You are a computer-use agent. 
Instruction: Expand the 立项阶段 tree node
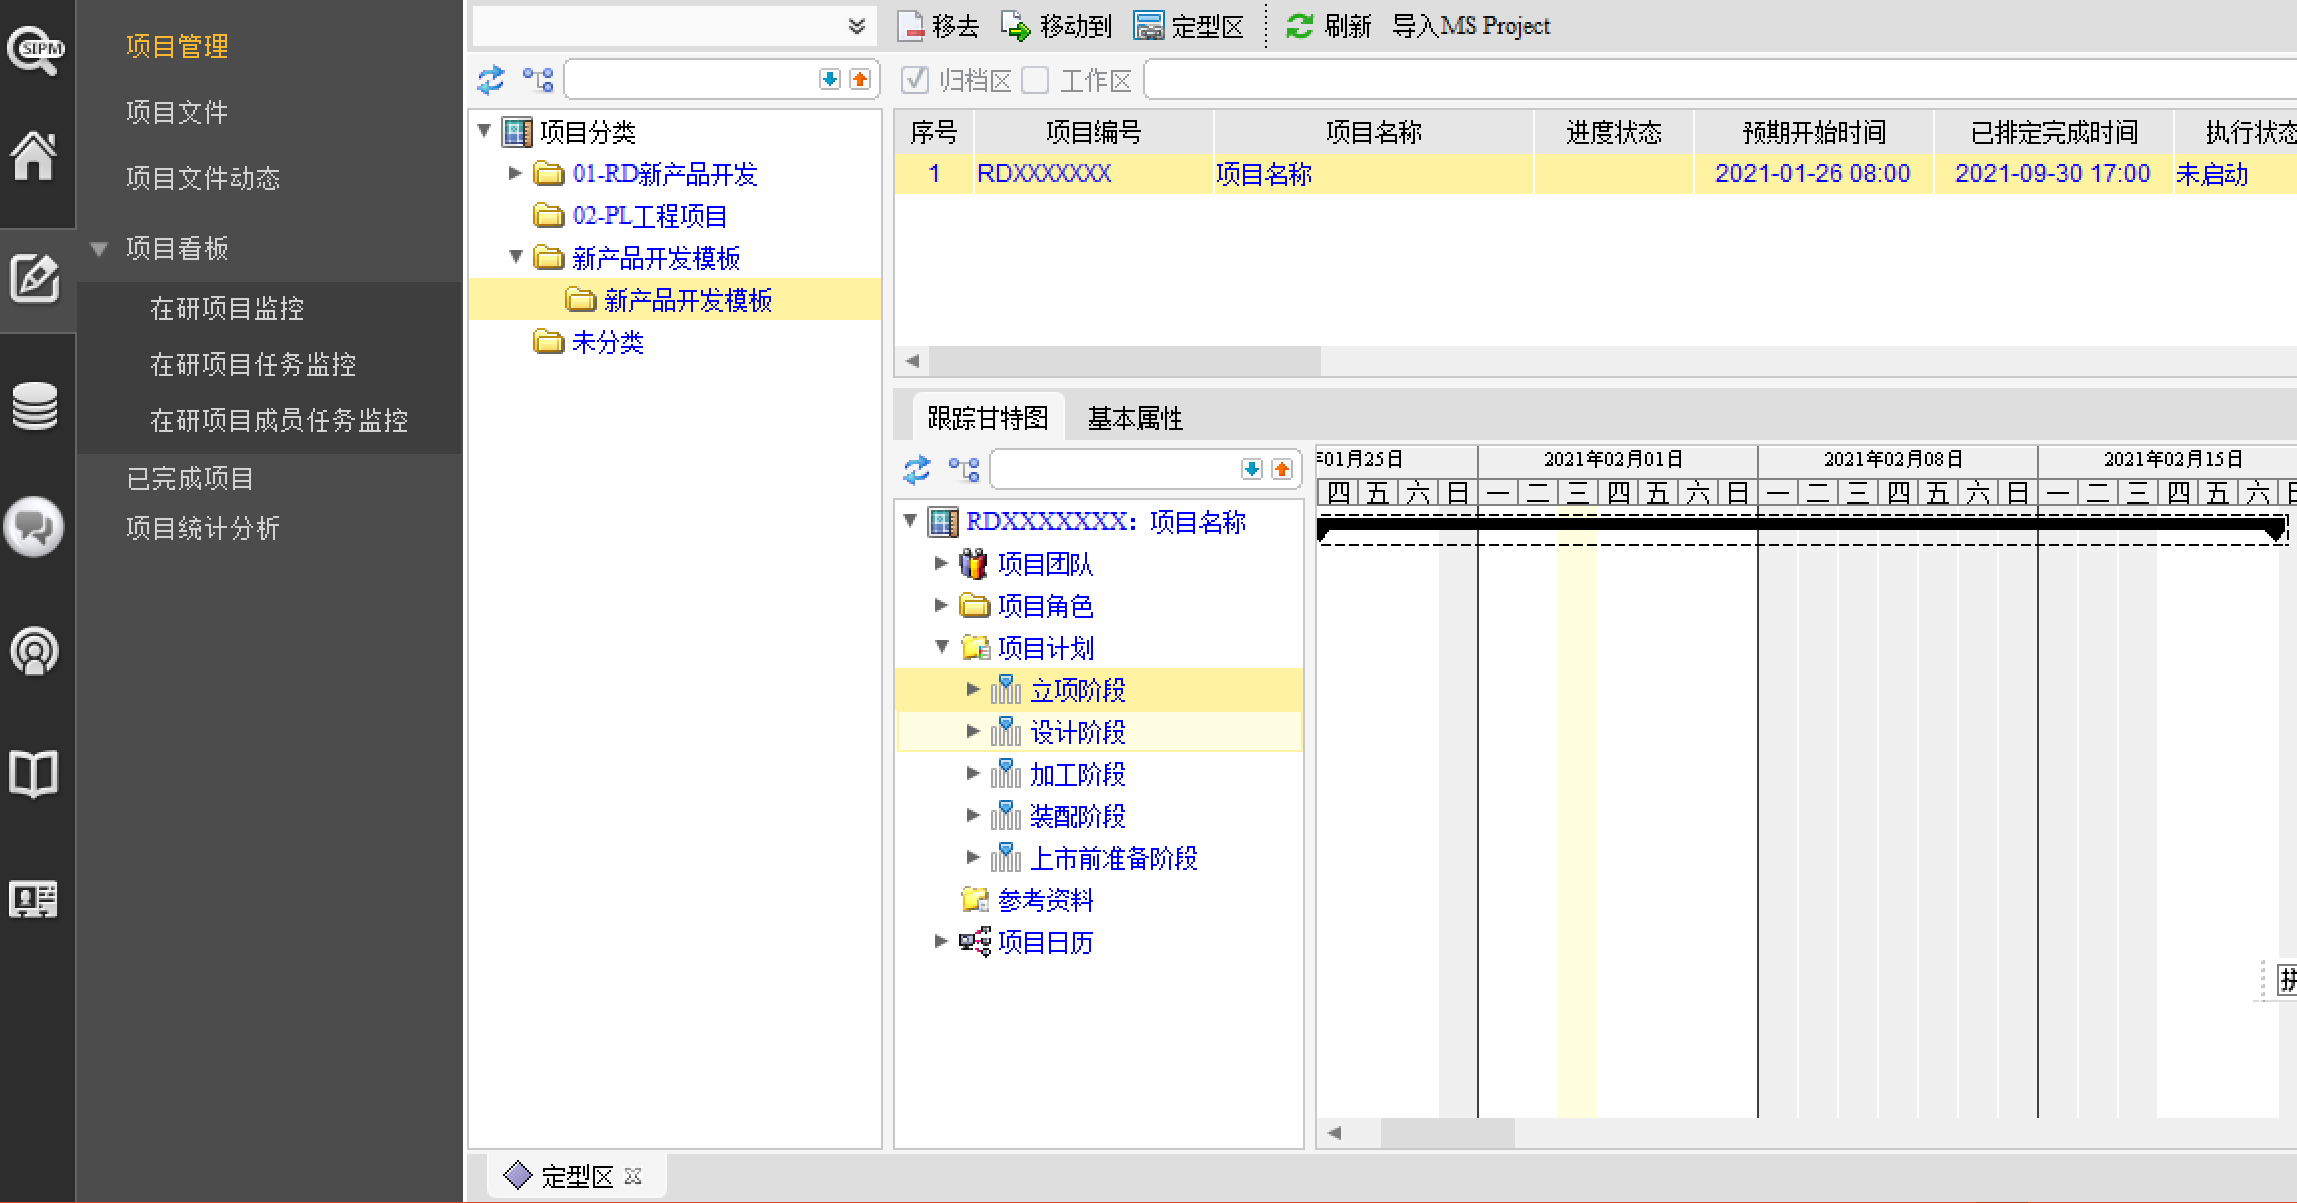973,690
